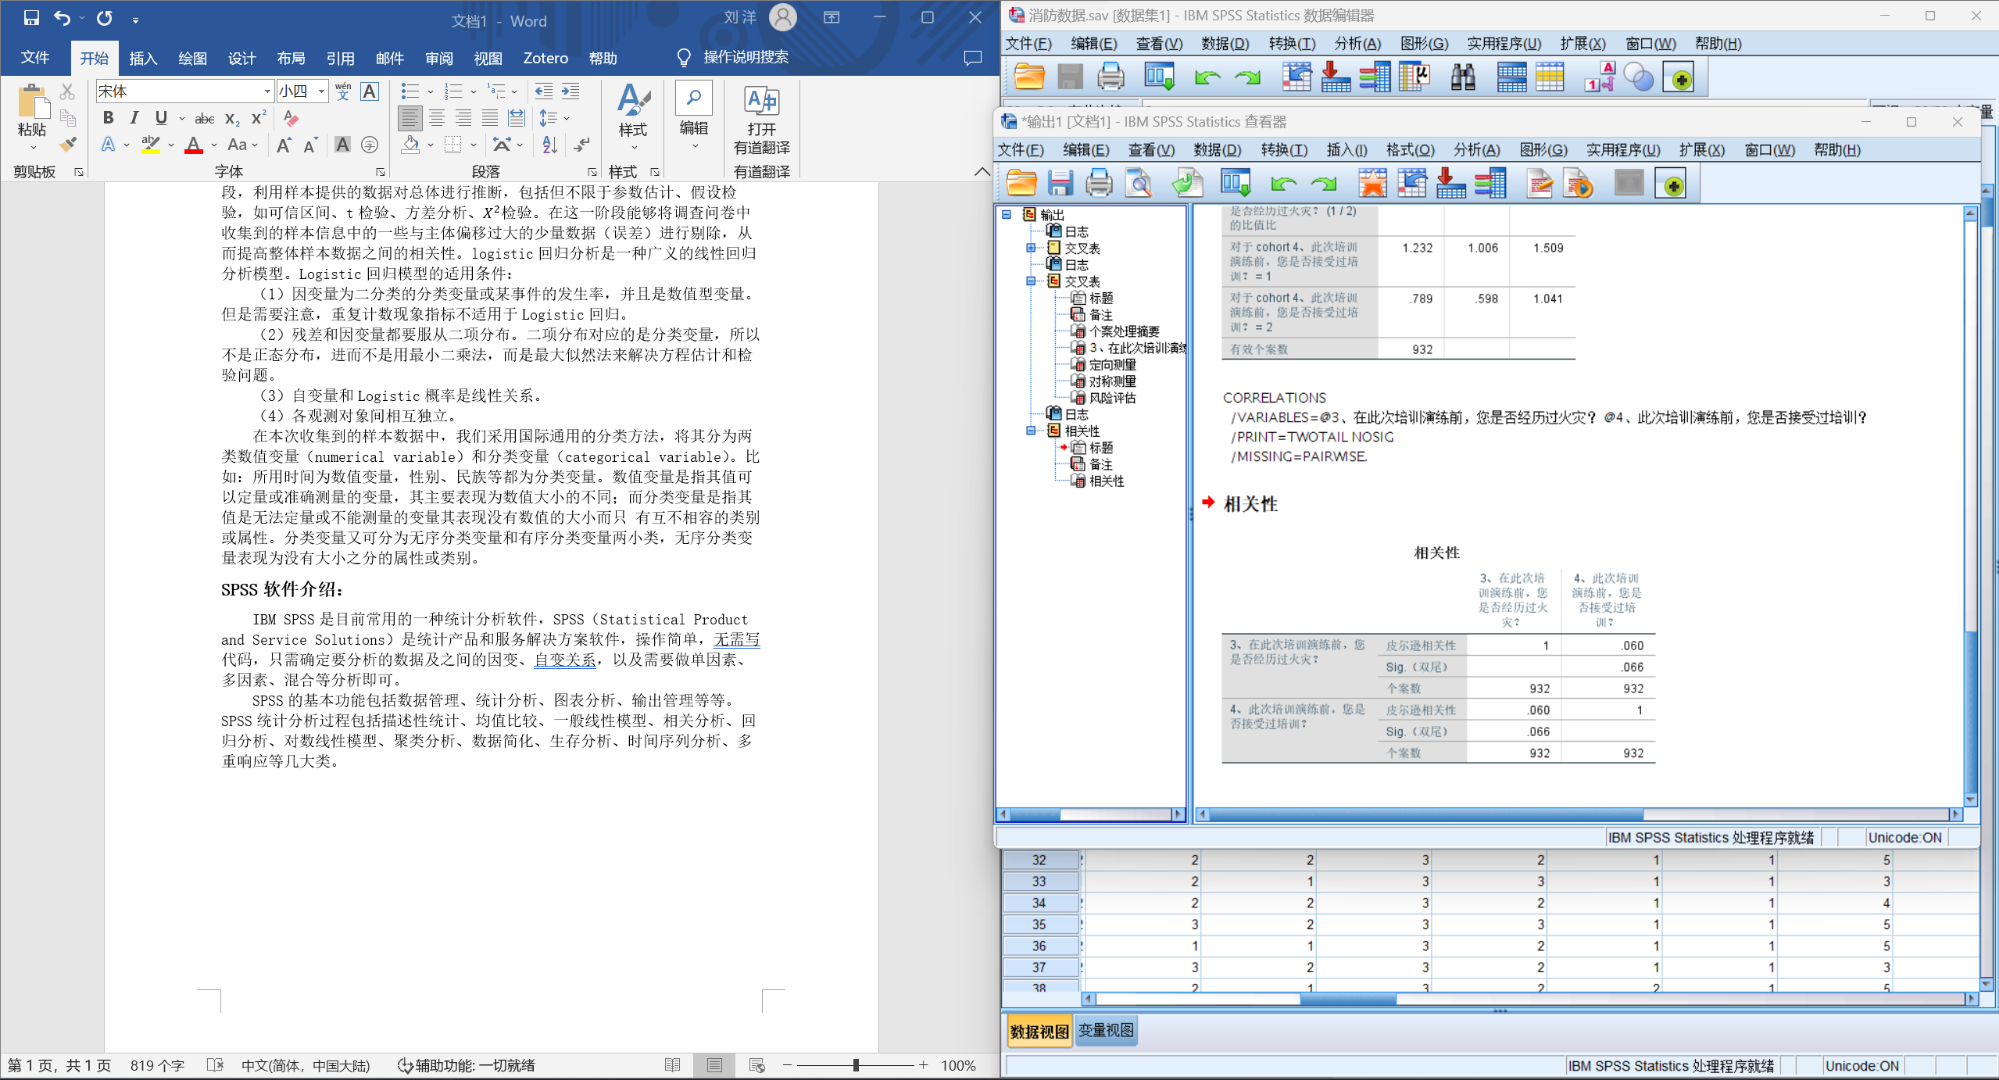Viewport: 1999px width, 1080px height.
Task: Click the red font color icon
Action: (x=194, y=146)
